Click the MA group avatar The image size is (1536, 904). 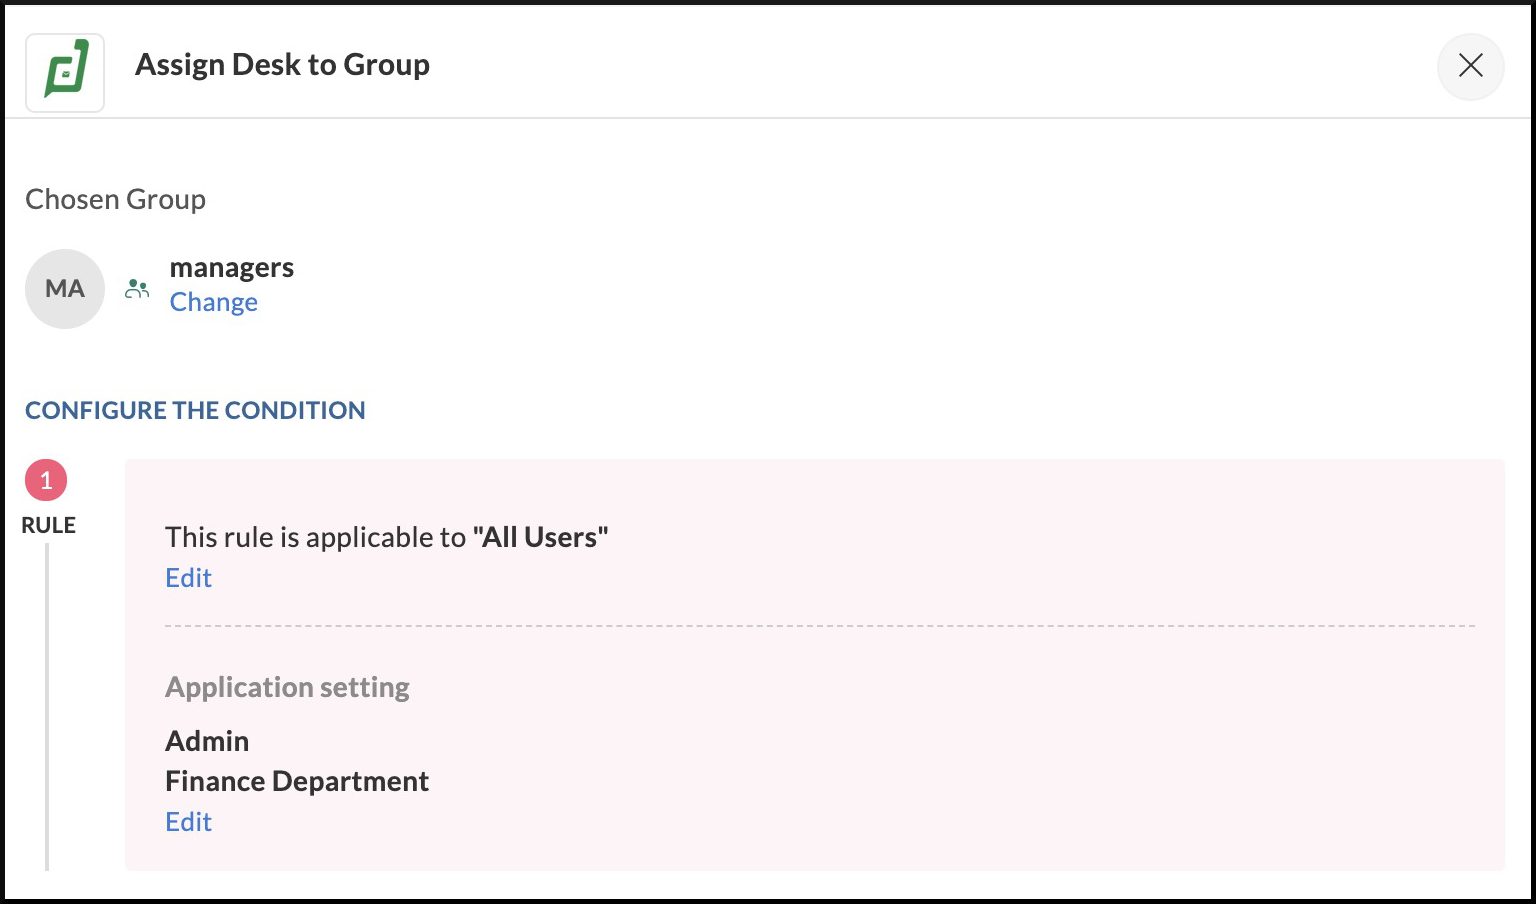click(65, 289)
